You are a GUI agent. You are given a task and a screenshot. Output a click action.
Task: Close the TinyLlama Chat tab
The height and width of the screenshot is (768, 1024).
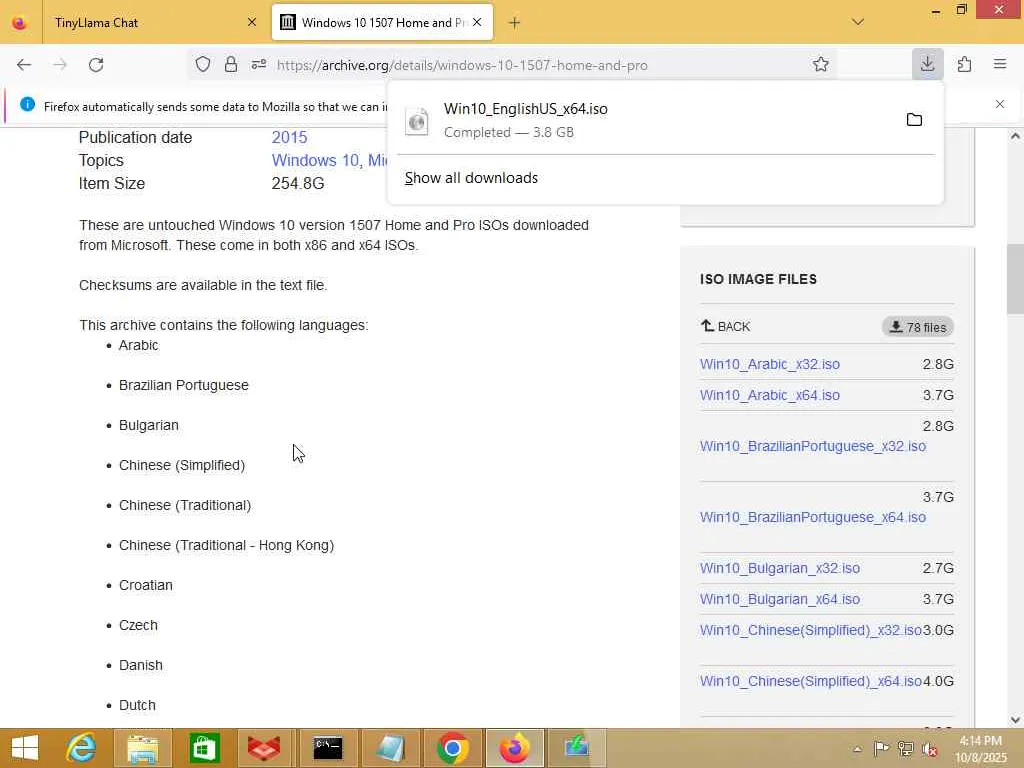click(x=252, y=23)
